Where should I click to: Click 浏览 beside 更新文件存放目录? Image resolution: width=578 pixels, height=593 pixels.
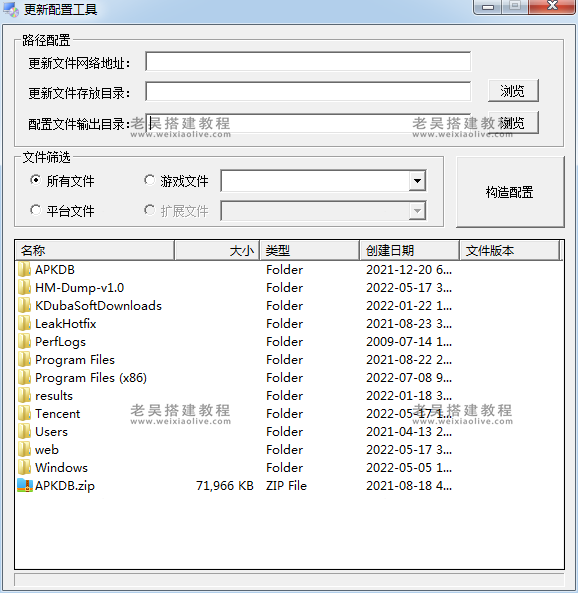(x=513, y=91)
